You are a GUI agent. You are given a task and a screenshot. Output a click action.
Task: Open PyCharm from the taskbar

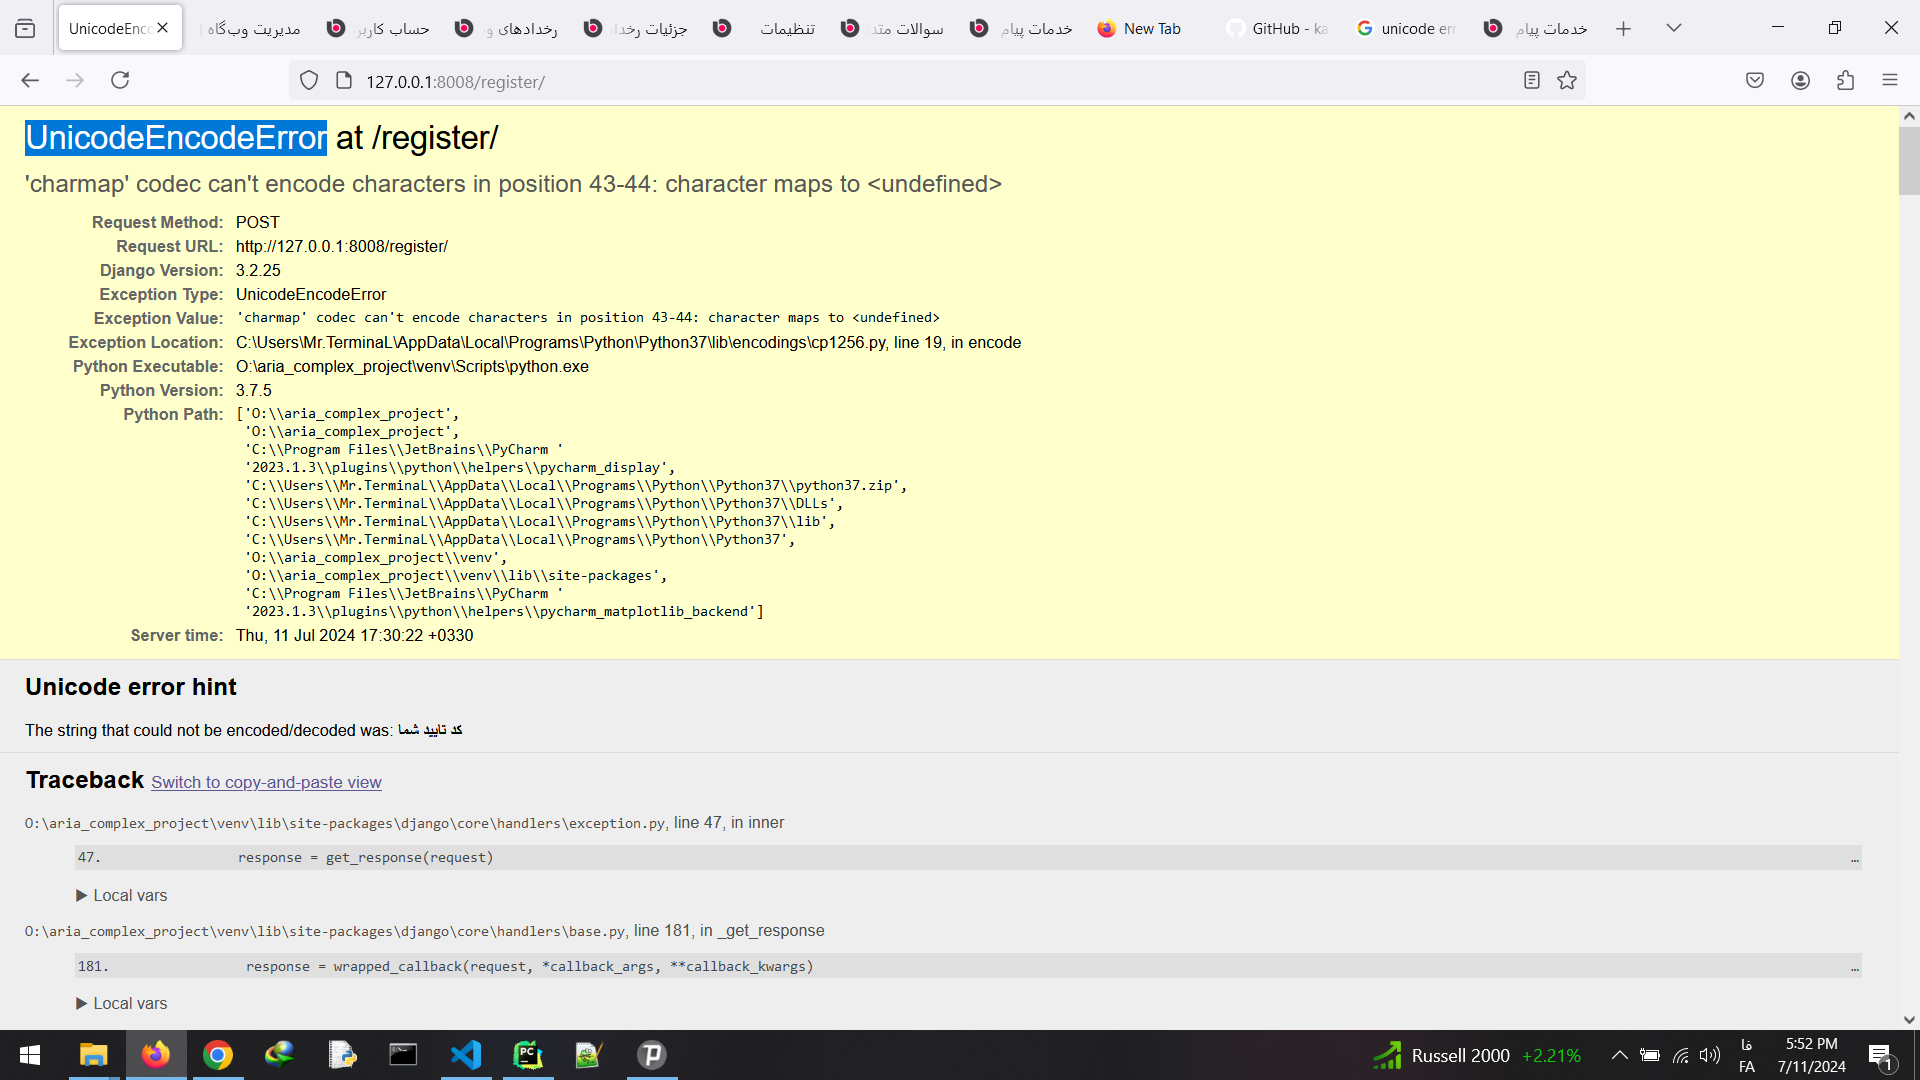[x=528, y=1055]
